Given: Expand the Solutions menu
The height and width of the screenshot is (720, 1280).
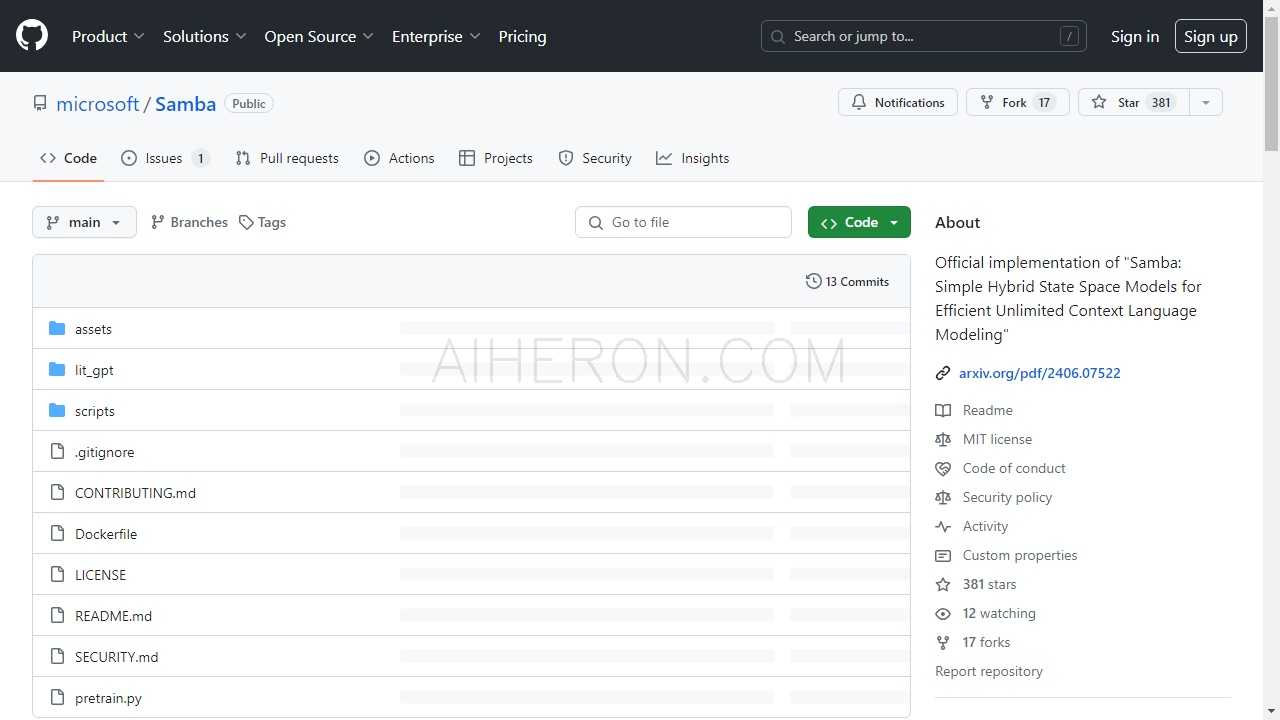Looking at the screenshot, I should (x=205, y=36).
